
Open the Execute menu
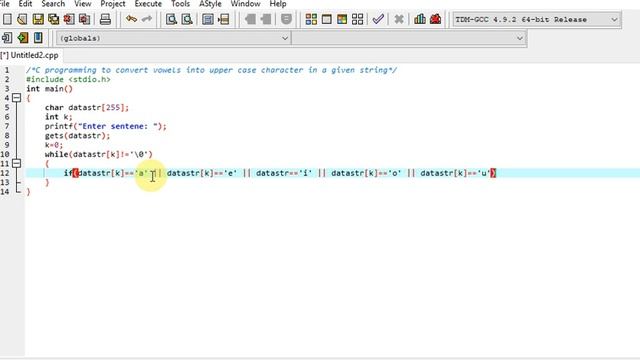pyautogui.click(x=148, y=4)
